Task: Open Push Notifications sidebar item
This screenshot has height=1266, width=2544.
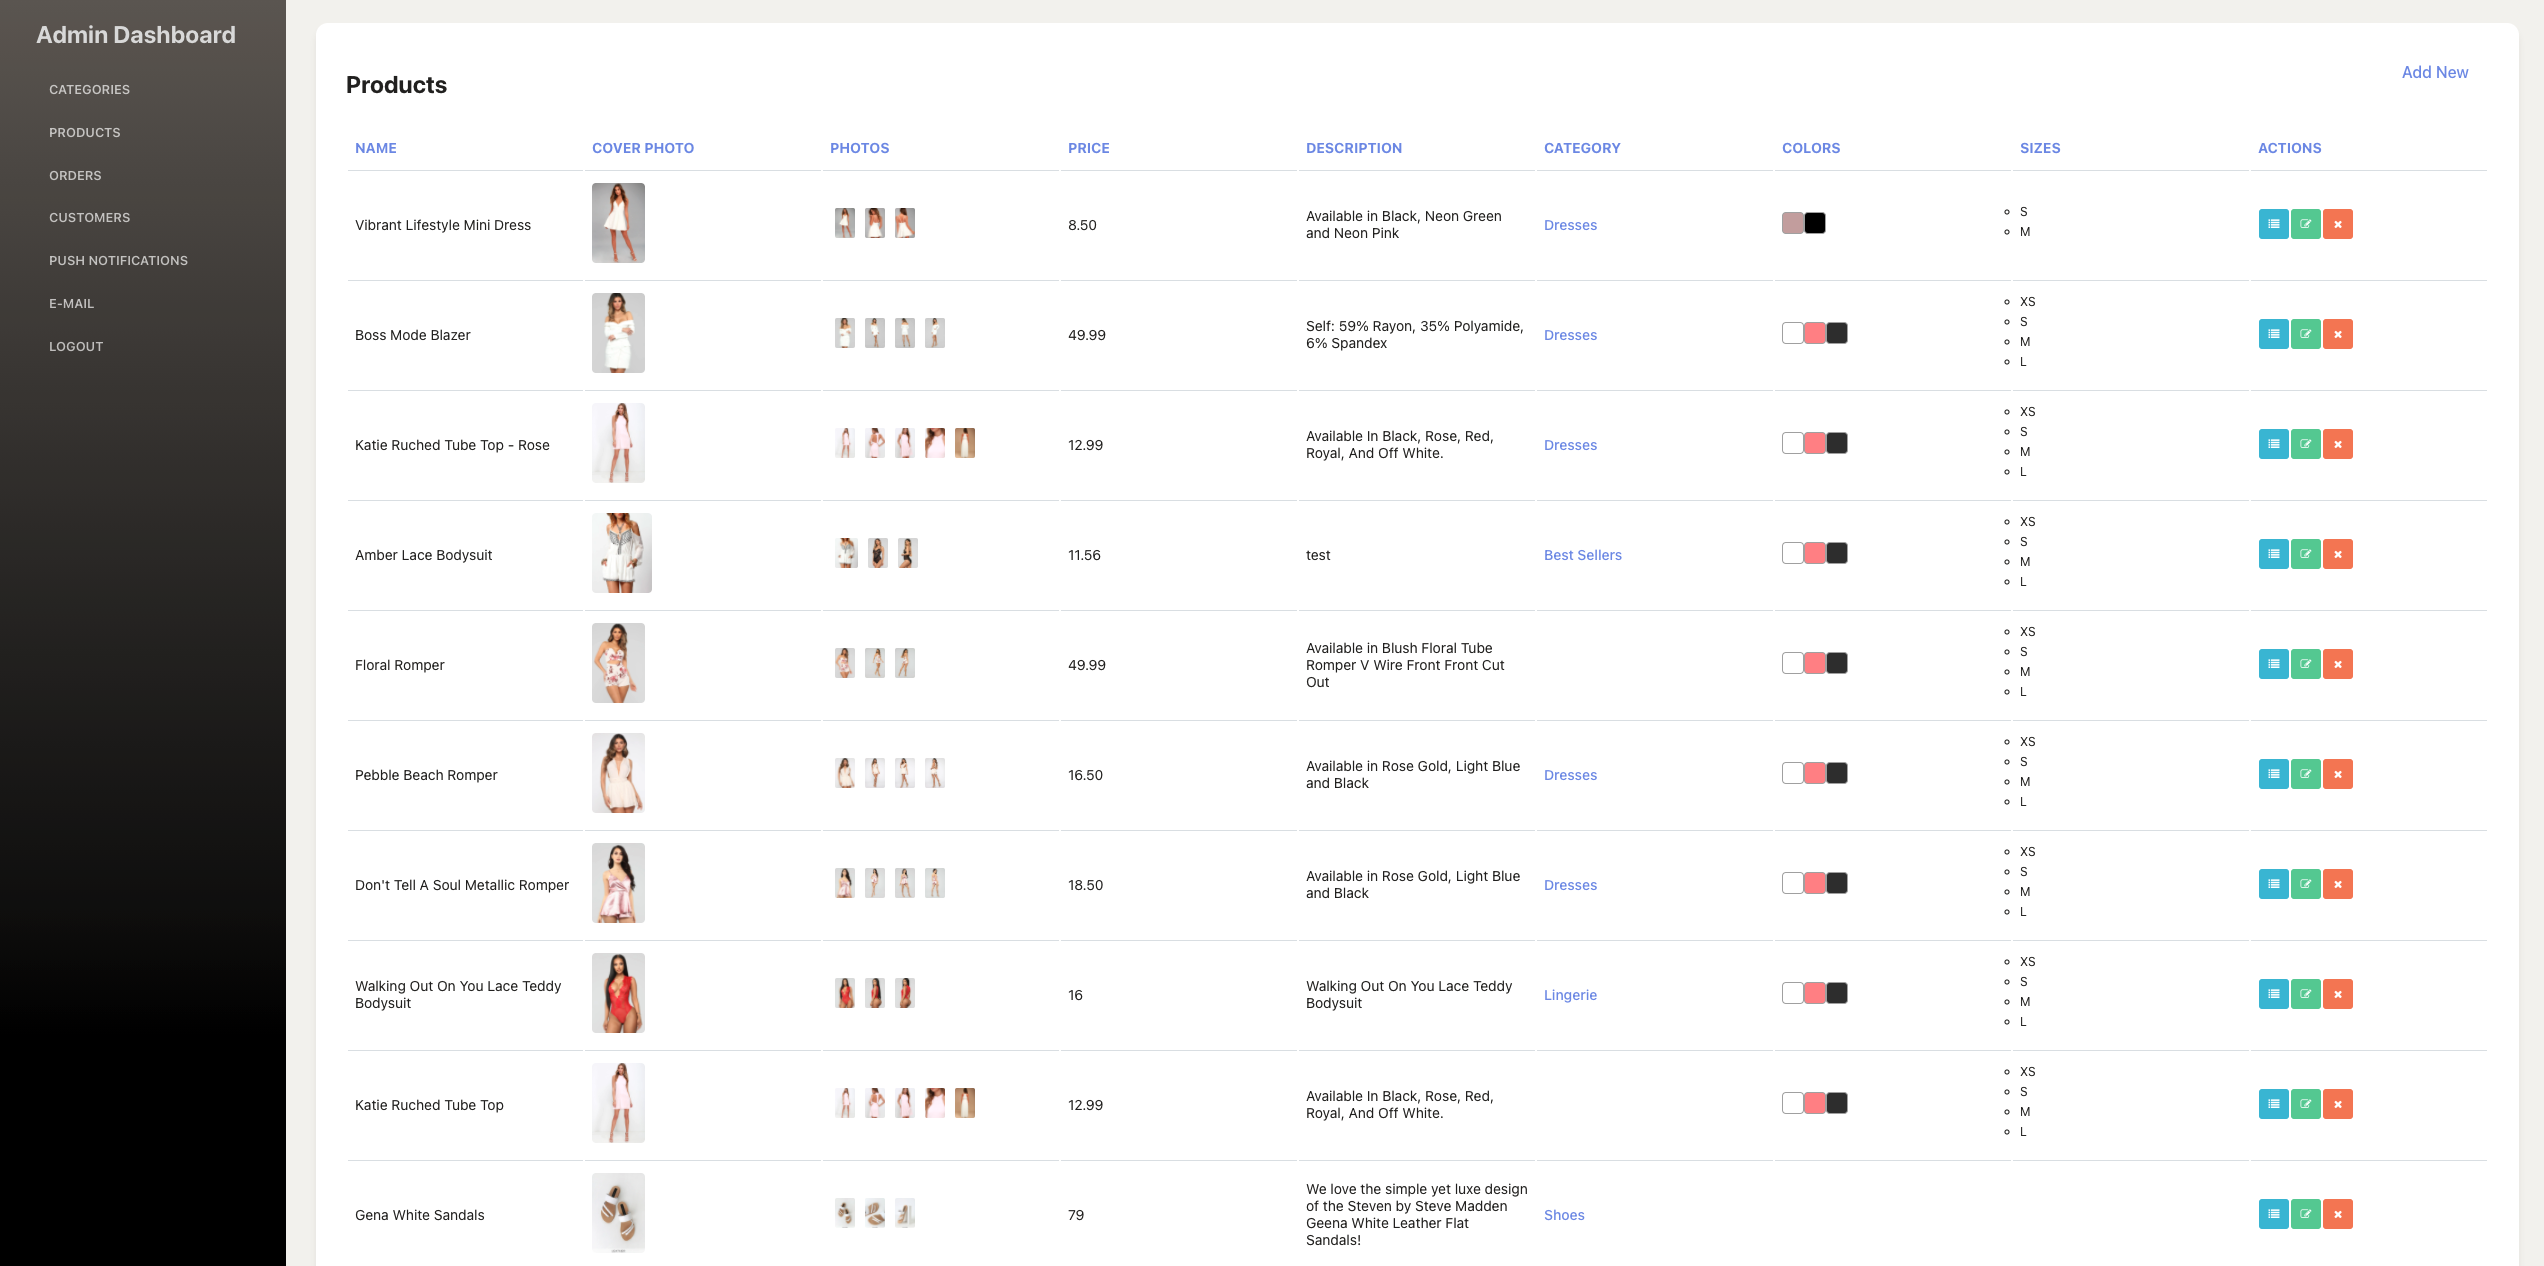Action: click(118, 261)
